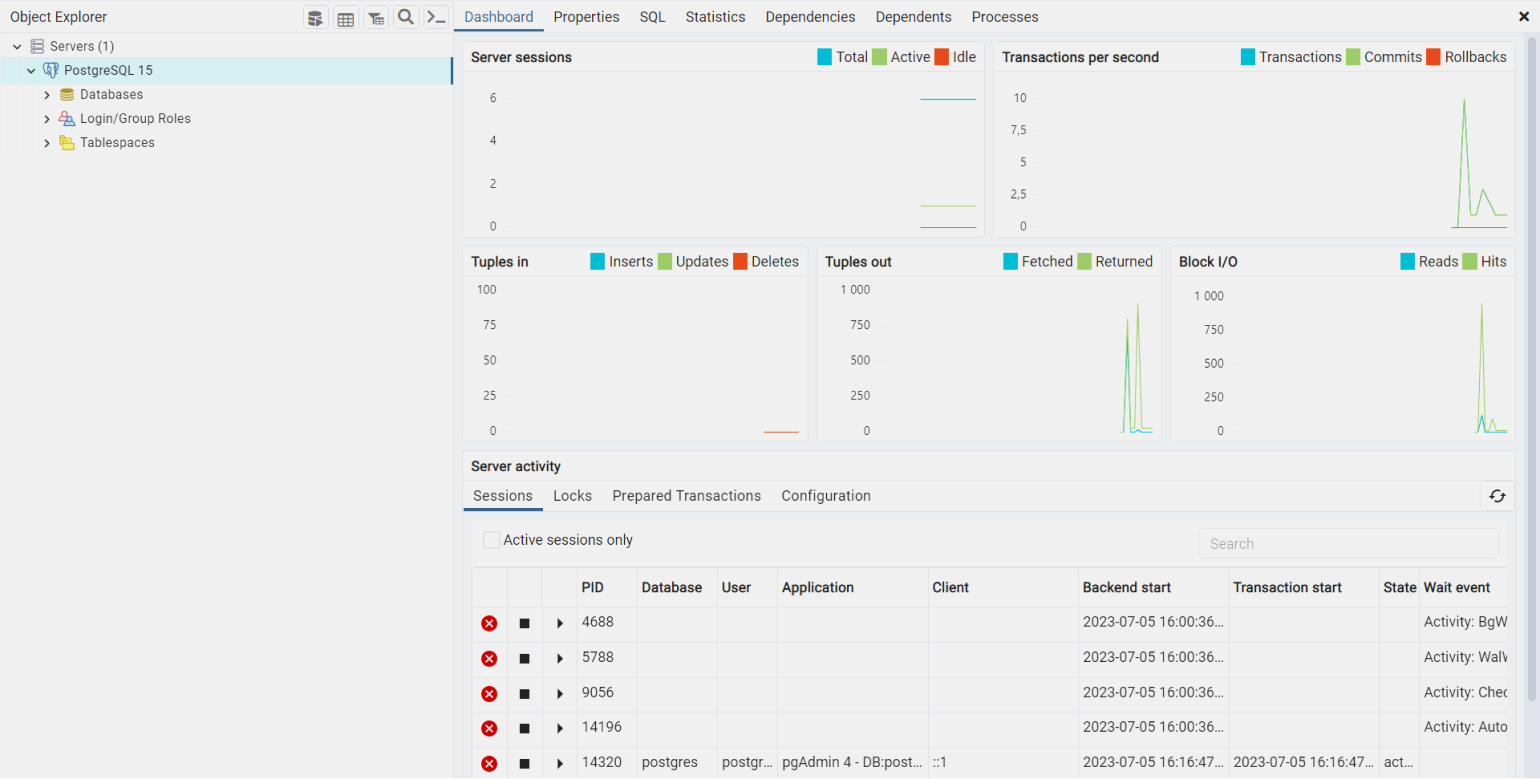Expand the Databases node
Viewport: 1540px width, 779px height.
point(47,95)
